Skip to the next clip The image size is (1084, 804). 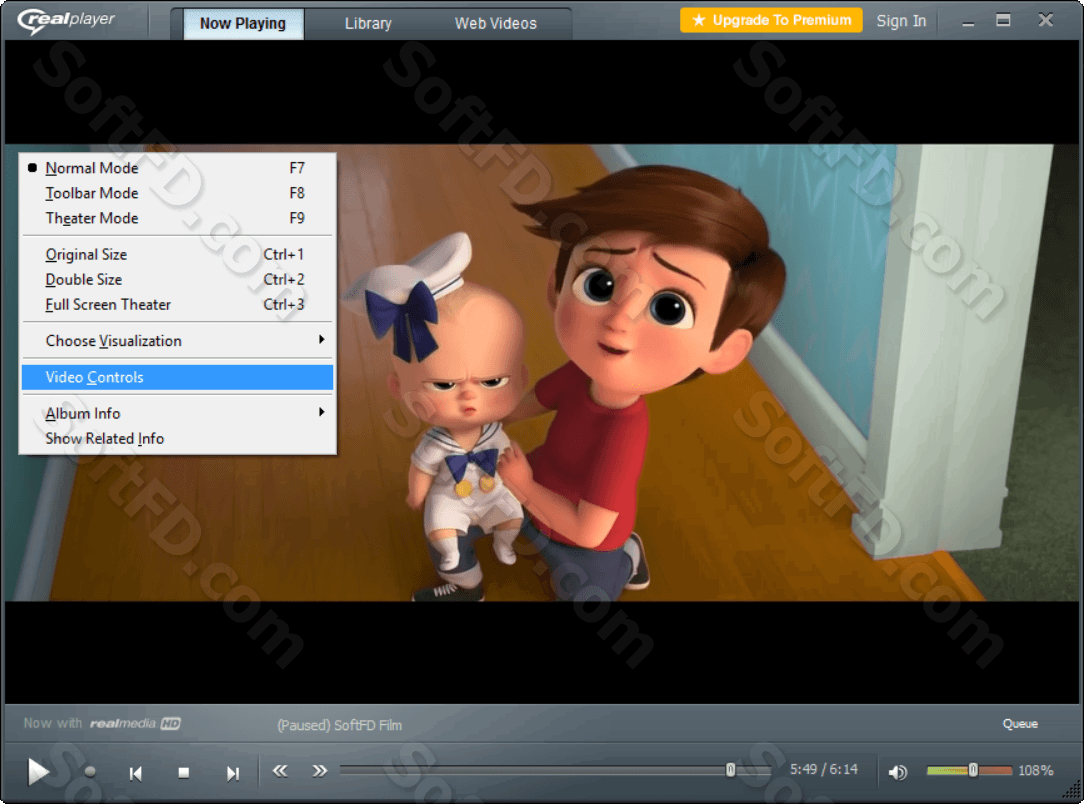(232, 773)
